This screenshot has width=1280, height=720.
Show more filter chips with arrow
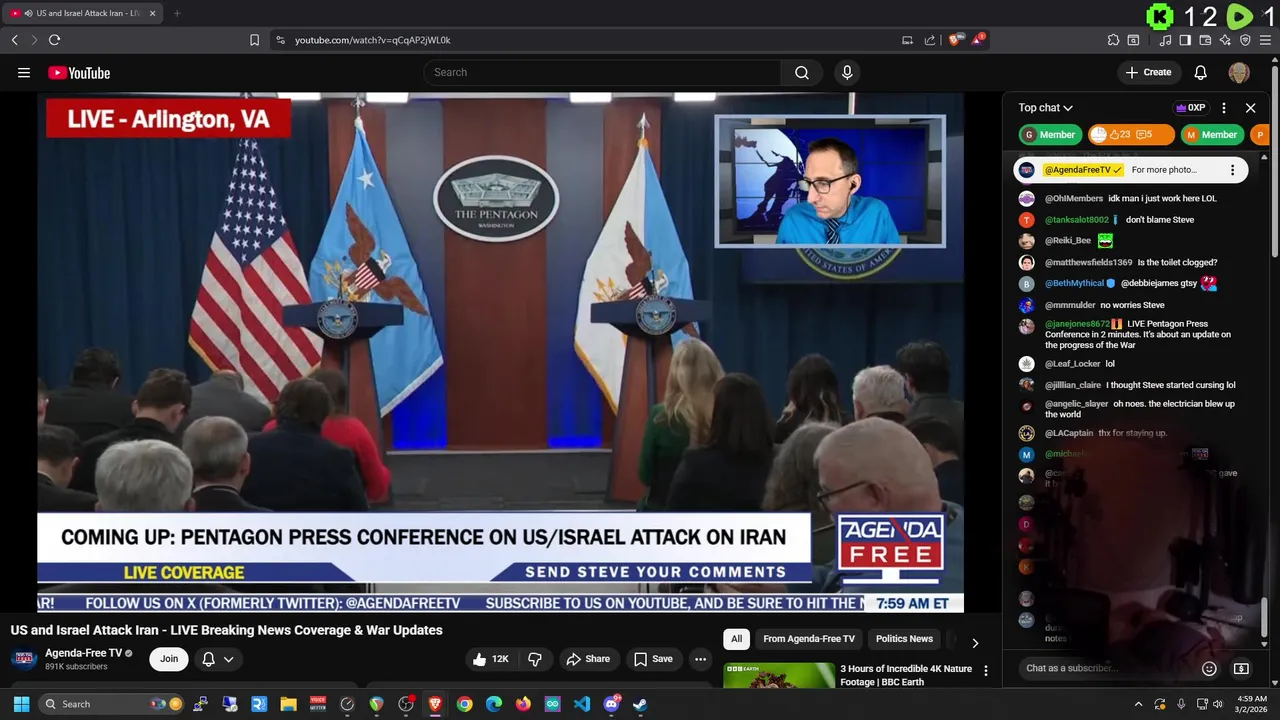975,643
